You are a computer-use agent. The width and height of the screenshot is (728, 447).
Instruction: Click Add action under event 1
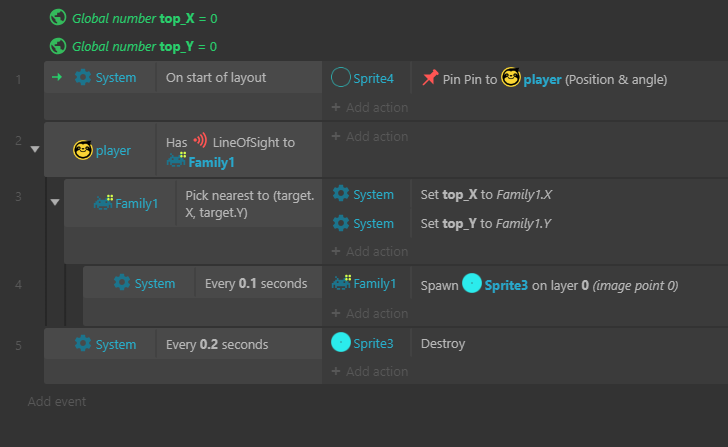(370, 107)
